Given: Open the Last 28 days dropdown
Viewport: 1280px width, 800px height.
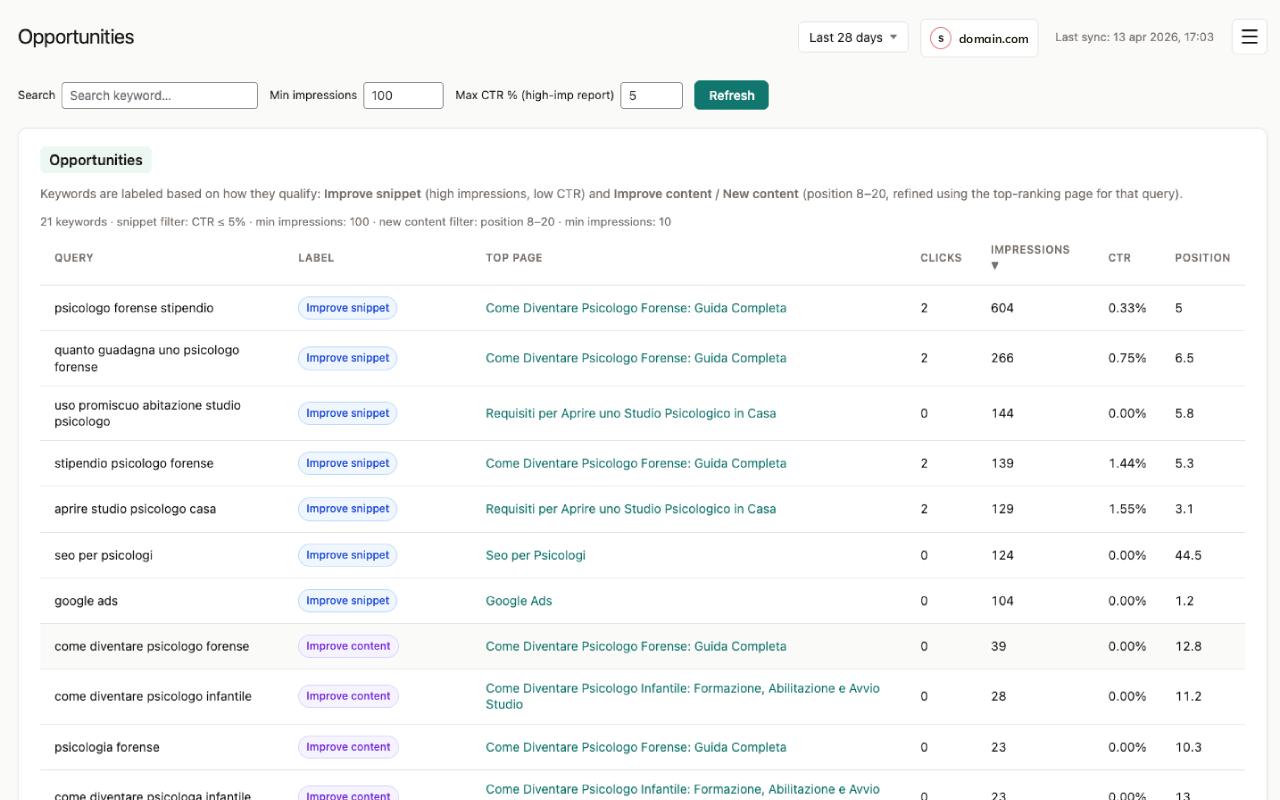Looking at the screenshot, I should pos(853,37).
